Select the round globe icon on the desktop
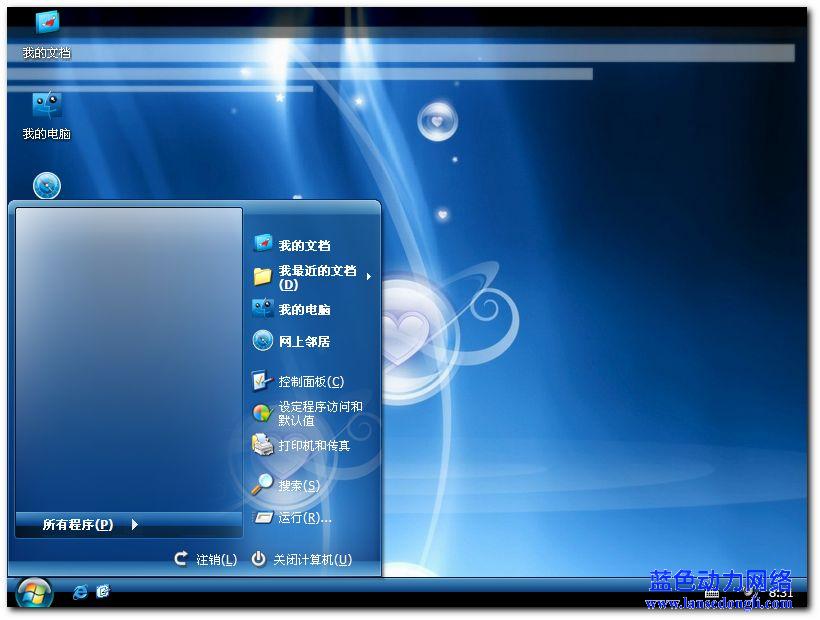The height and width of the screenshot is (620, 820). click(47, 186)
